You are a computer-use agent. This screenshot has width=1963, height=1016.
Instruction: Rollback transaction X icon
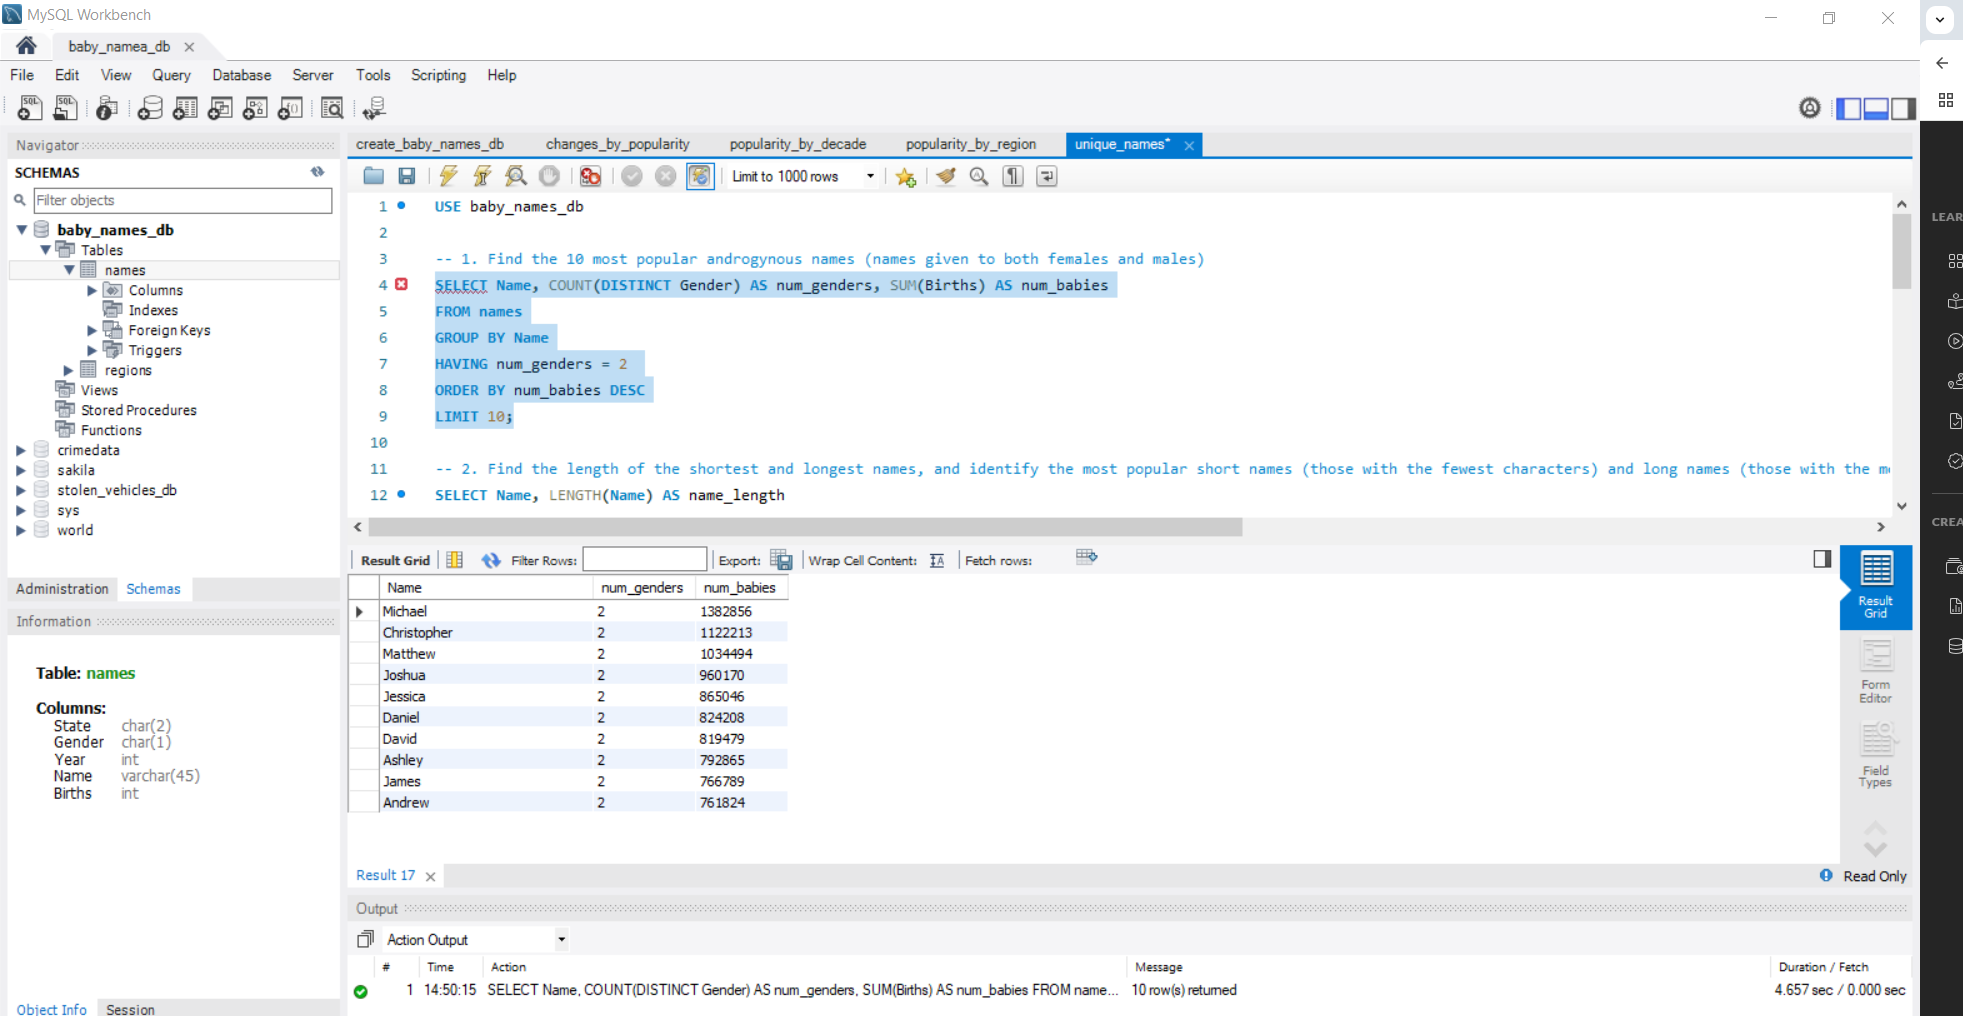tap(666, 176)
